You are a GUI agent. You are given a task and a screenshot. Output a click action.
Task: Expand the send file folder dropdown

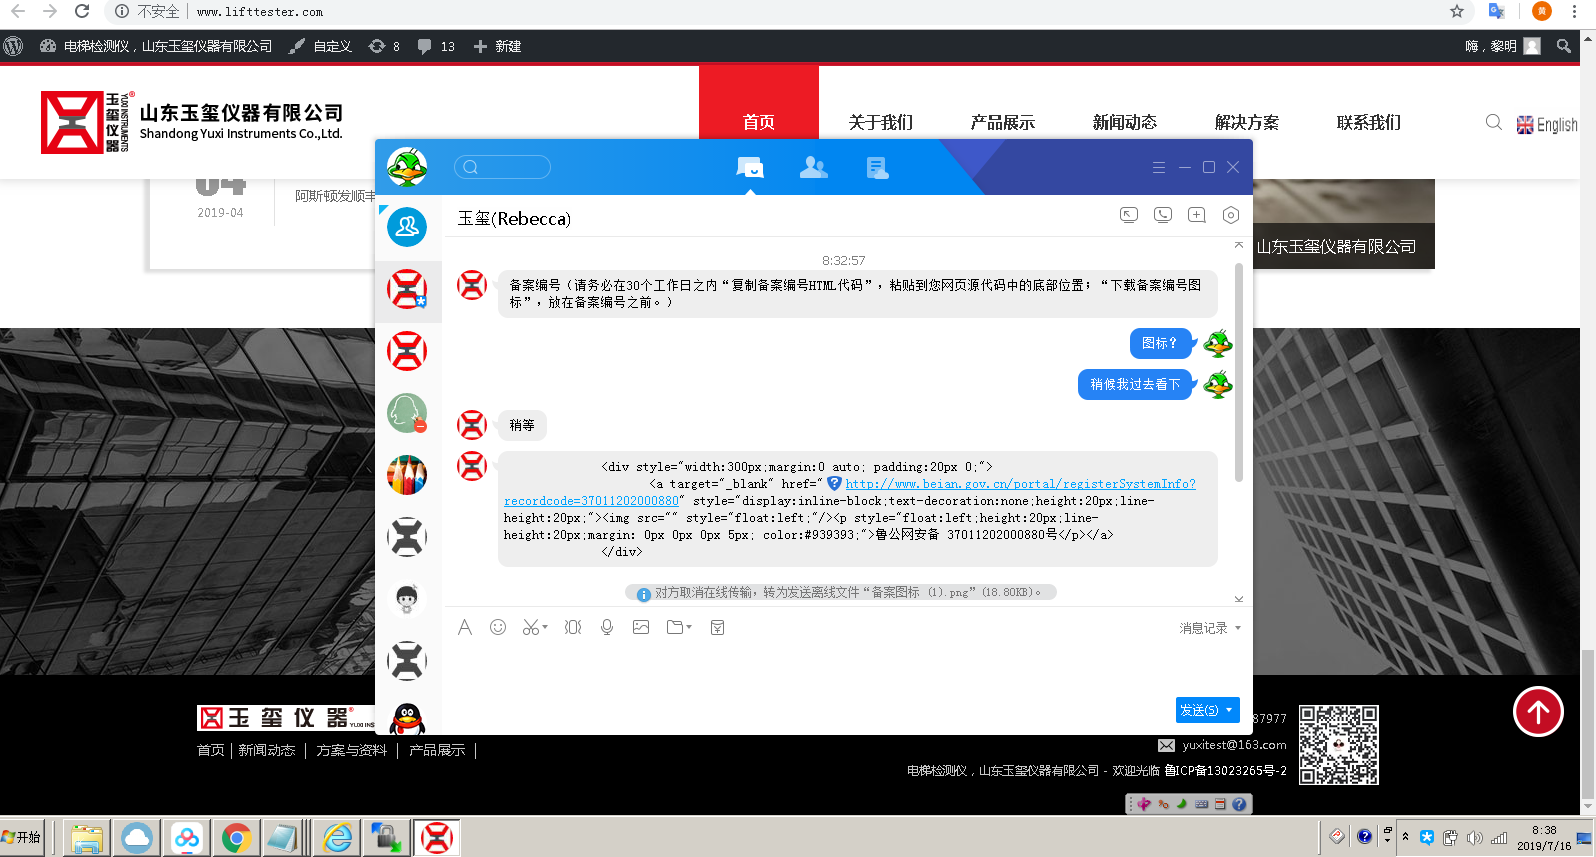pyautogui.click(x=689, y=628)
